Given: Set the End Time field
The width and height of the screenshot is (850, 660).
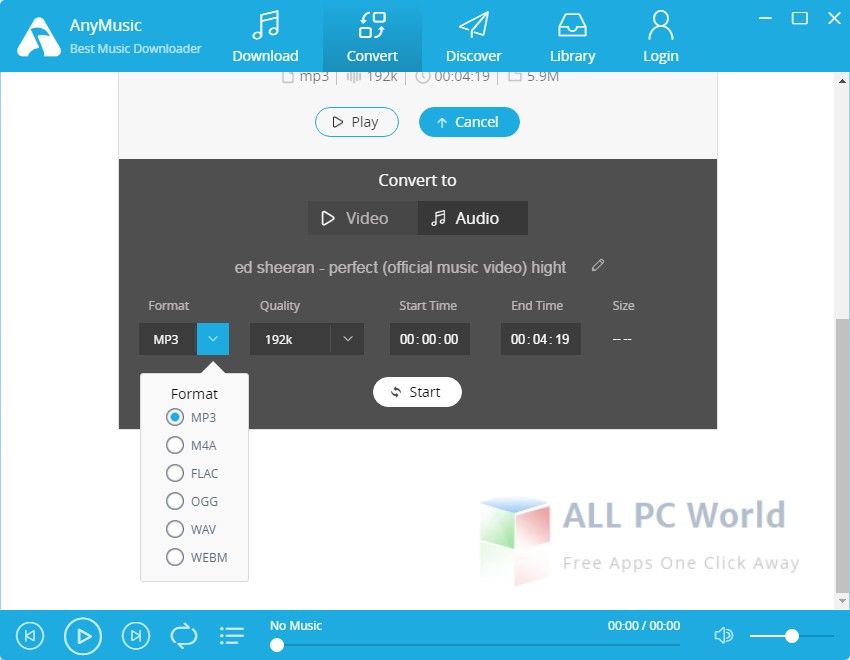Looking at the screenshot, I should click(x=540, y=339).
